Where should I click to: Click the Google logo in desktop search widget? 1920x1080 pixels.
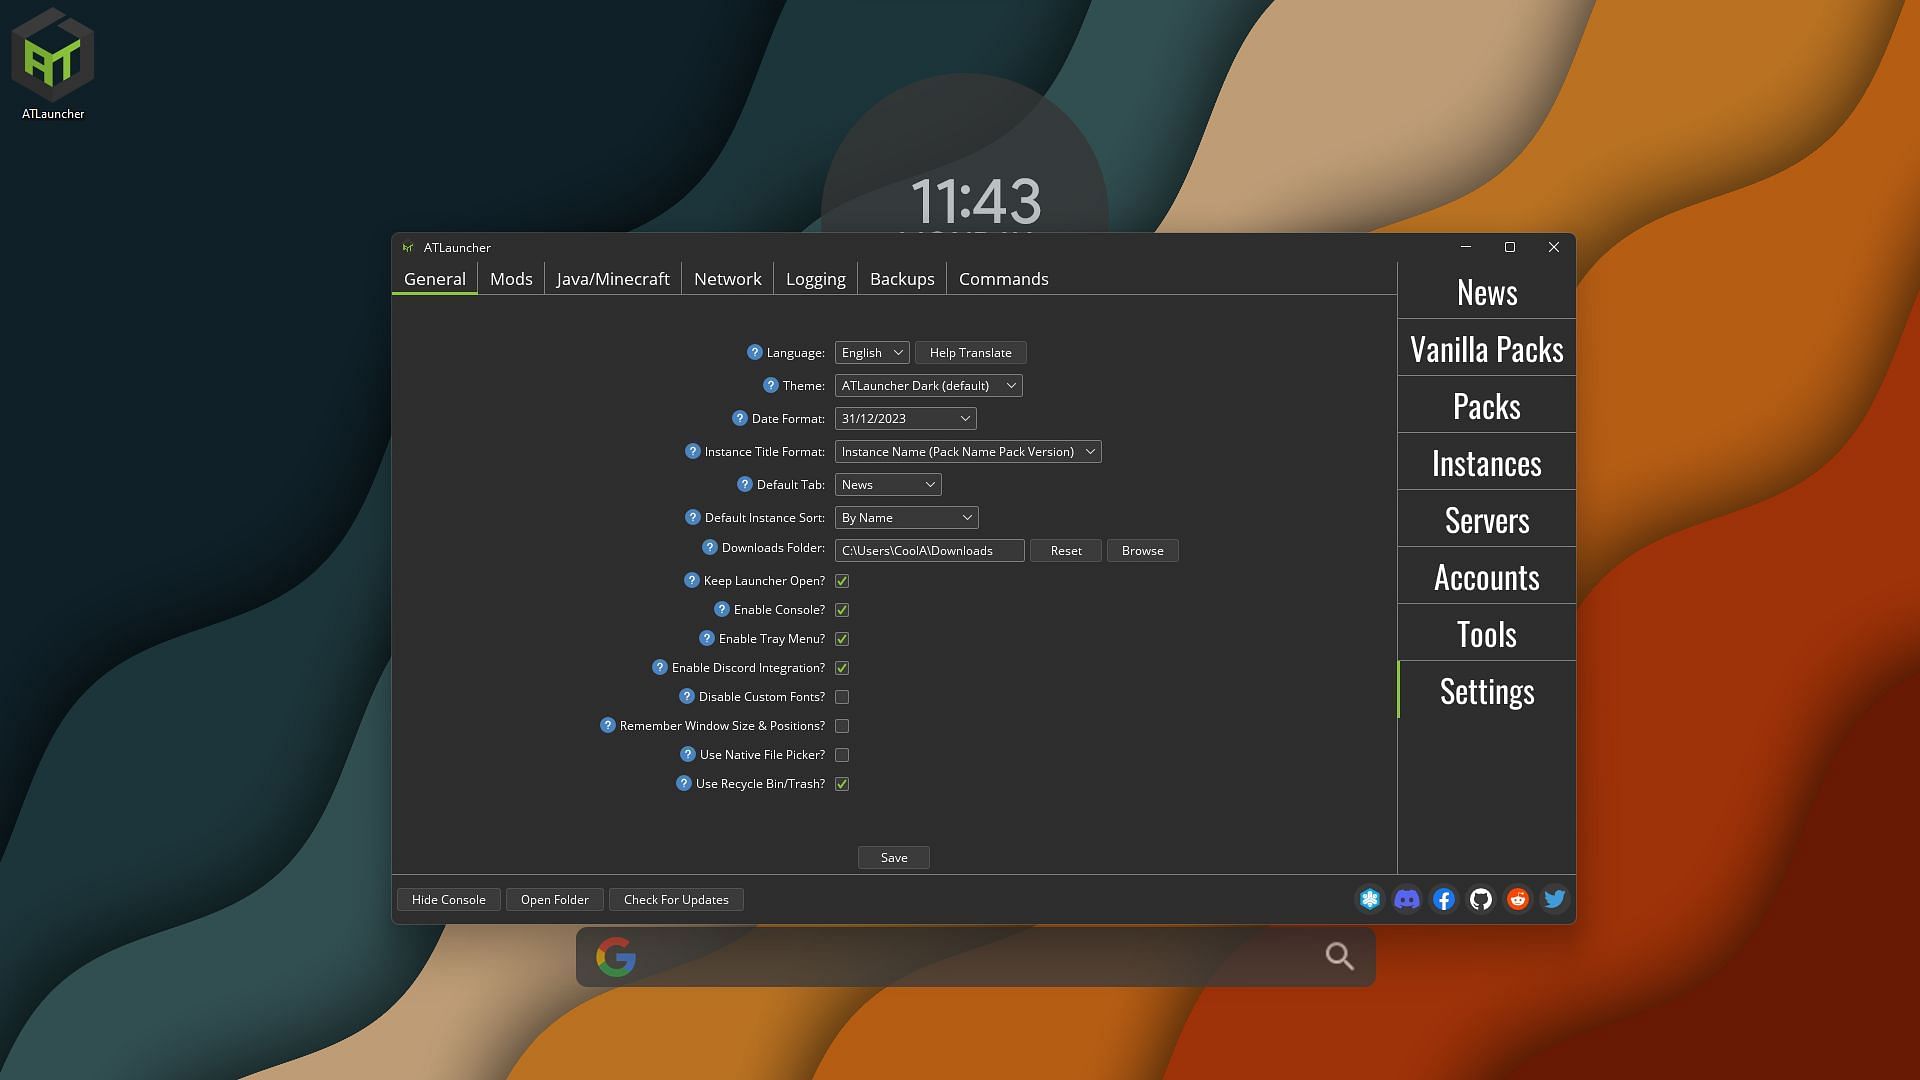click(616, 957)
